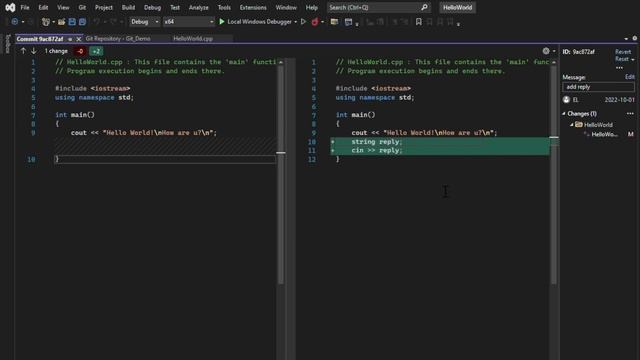Open the Edit menu

tap(43, 7)
